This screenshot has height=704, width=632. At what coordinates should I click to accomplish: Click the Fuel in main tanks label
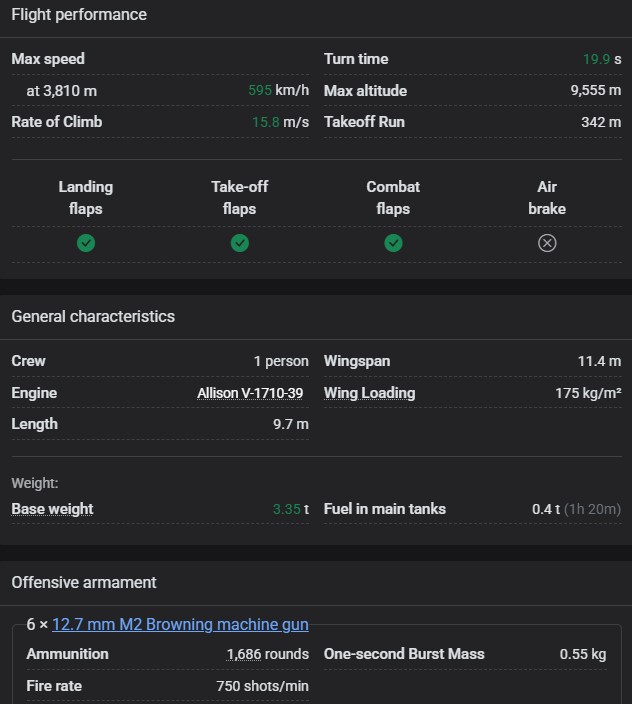384,509
